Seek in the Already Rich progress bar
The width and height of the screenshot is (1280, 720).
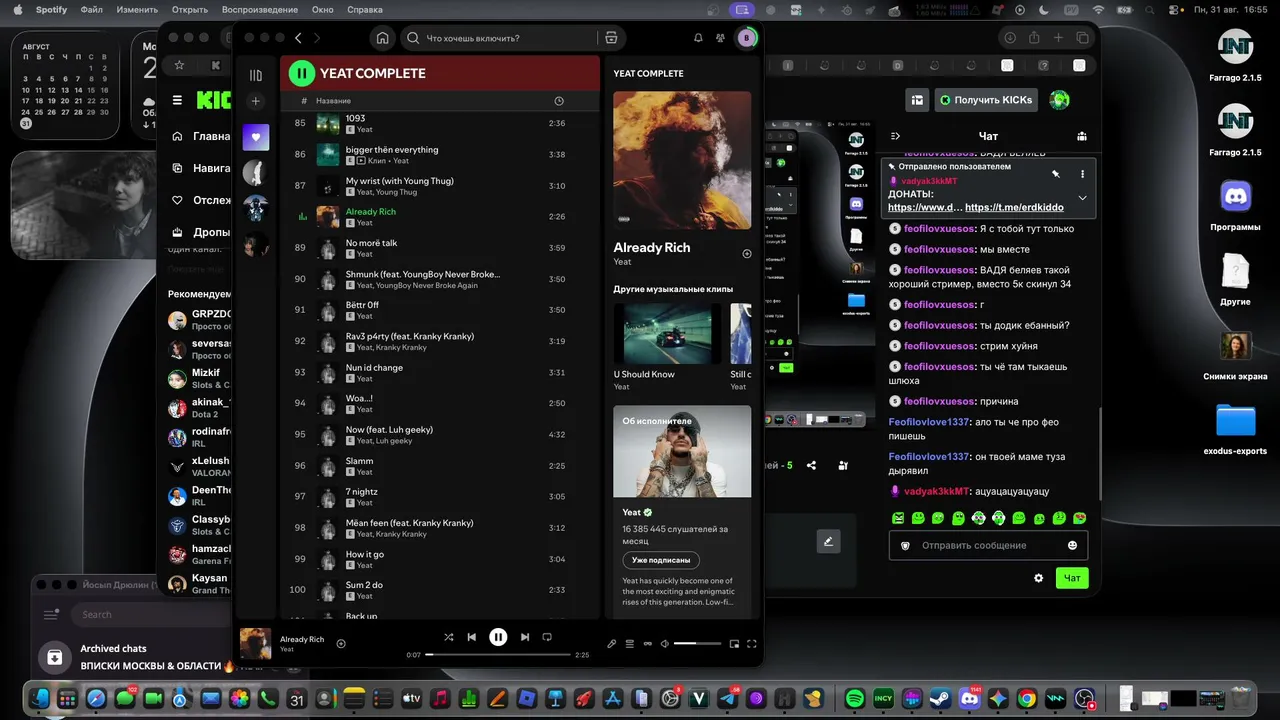point(498,655)
